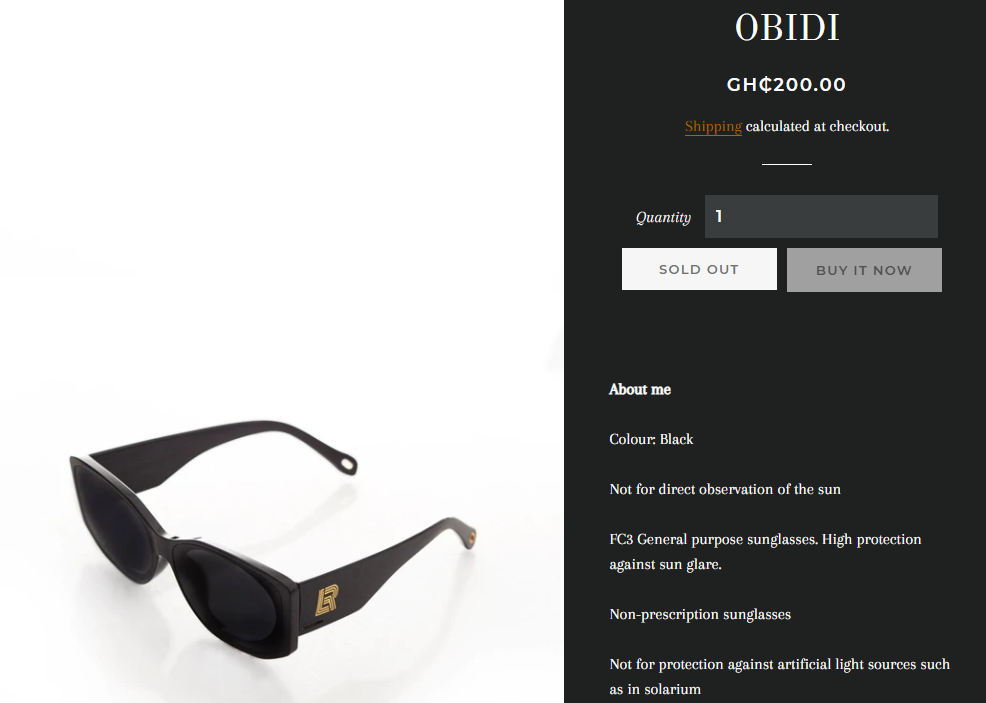Click the 'Not for direct observation of the sun' line

(x=724, y=489)
